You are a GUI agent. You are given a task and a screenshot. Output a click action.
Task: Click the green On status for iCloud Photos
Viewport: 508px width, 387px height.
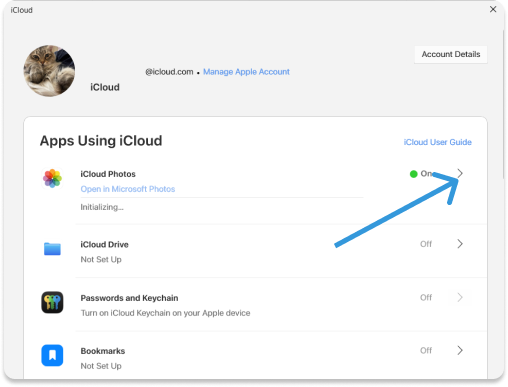pyautogui.click(x=421, y=174)
